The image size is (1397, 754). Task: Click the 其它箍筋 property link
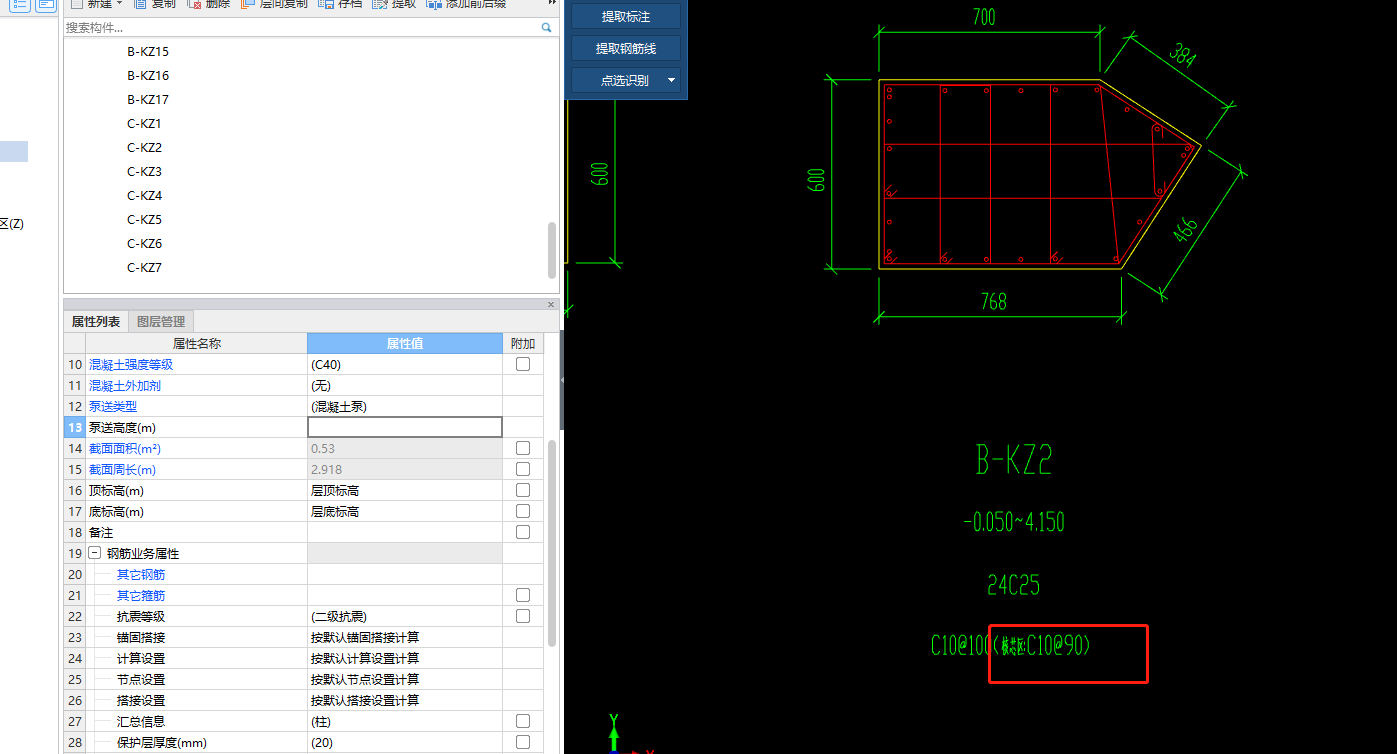click(x=141, y=595)
